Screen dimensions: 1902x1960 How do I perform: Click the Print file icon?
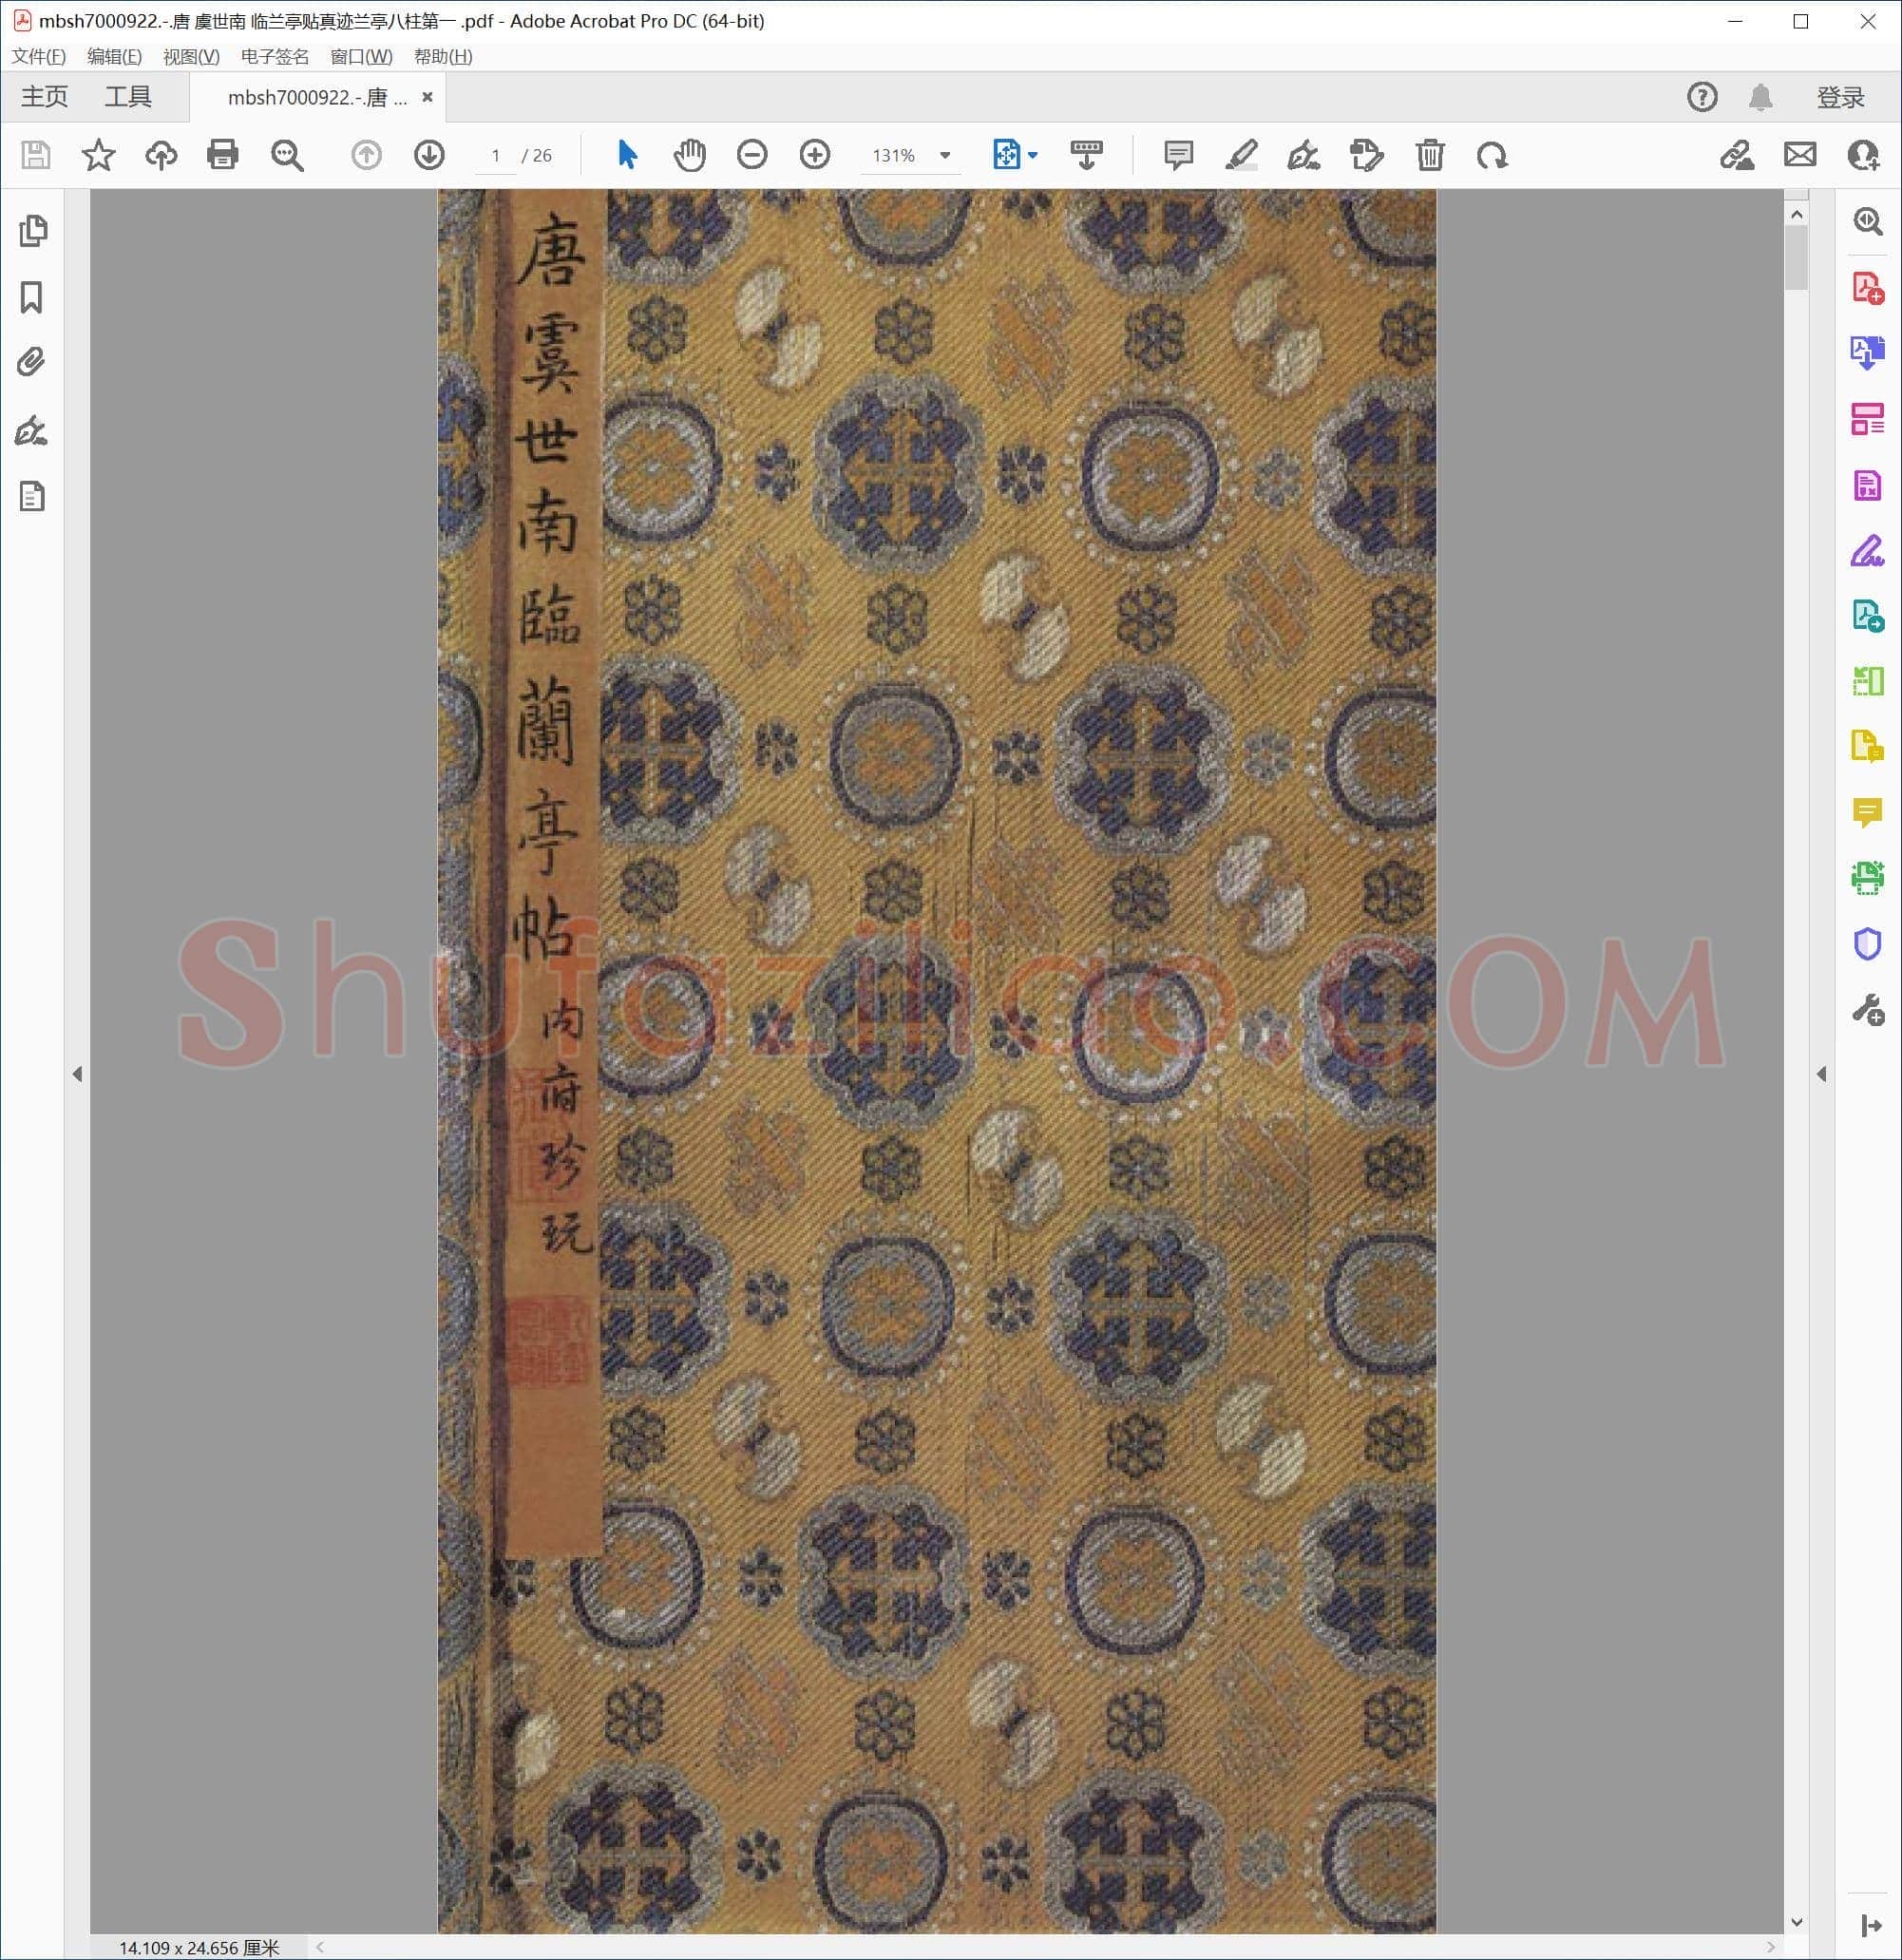click(222, 155)
